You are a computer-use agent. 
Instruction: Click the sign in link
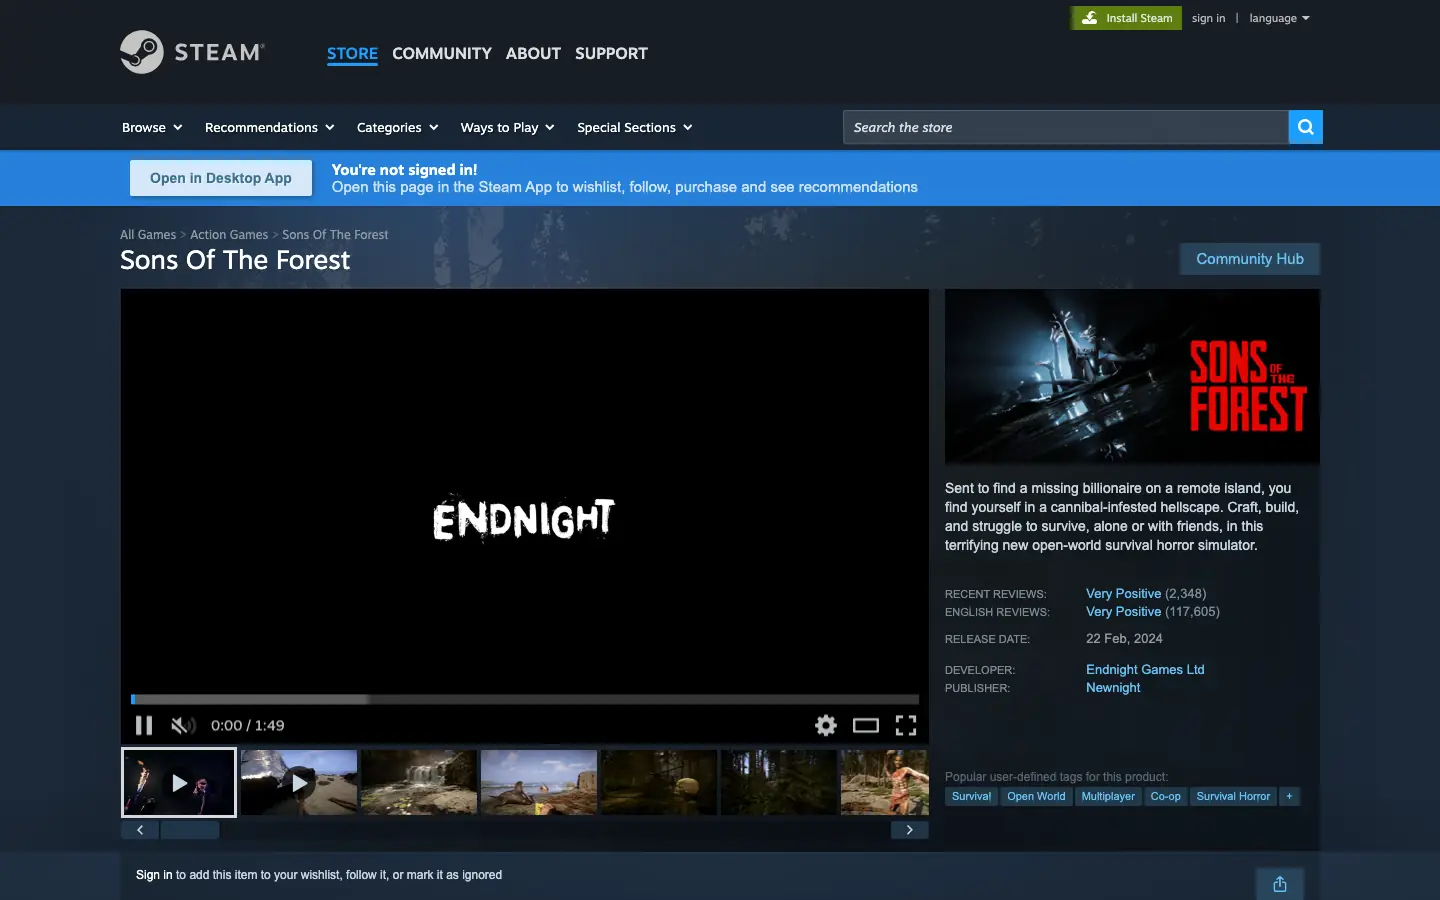(1208, 18)
